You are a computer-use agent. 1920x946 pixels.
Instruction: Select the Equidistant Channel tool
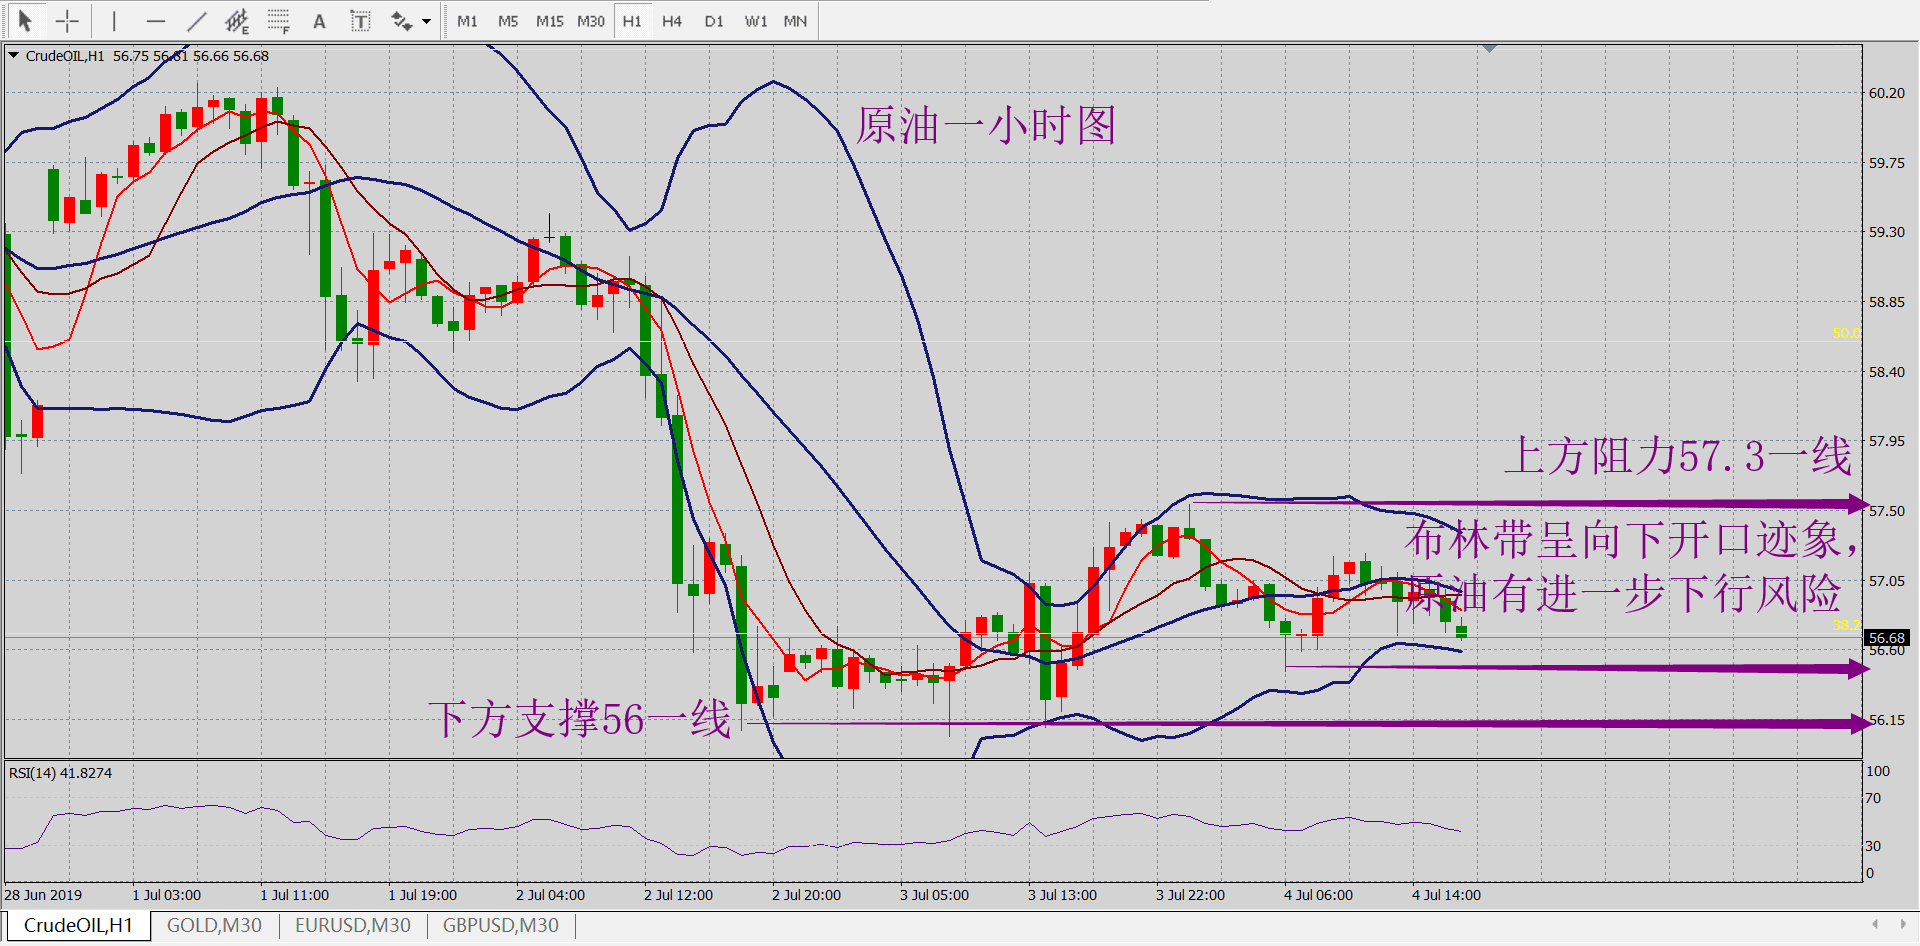pyautogui.click(x=237, y=20)
